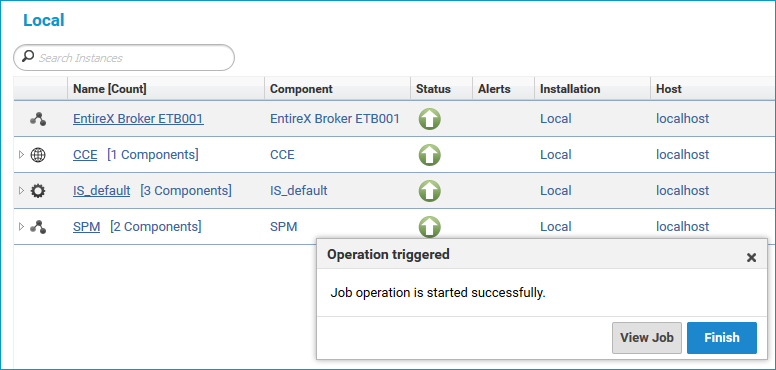Click the Finish button
This screenshot has height=370, width=776.
[722, 338]
